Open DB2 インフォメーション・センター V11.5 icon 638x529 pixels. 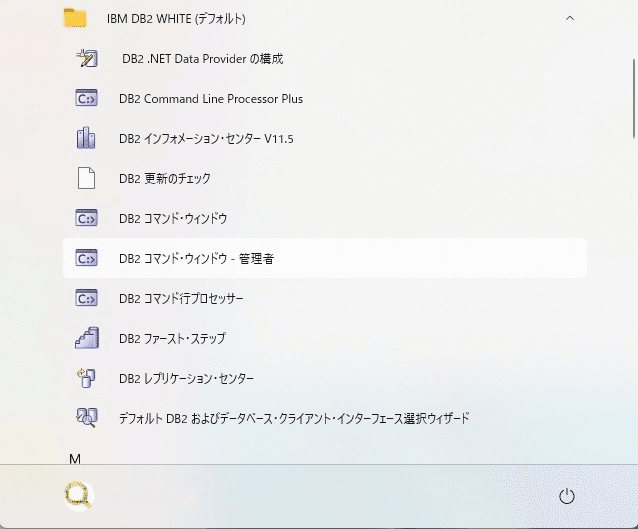coord(86,138)
